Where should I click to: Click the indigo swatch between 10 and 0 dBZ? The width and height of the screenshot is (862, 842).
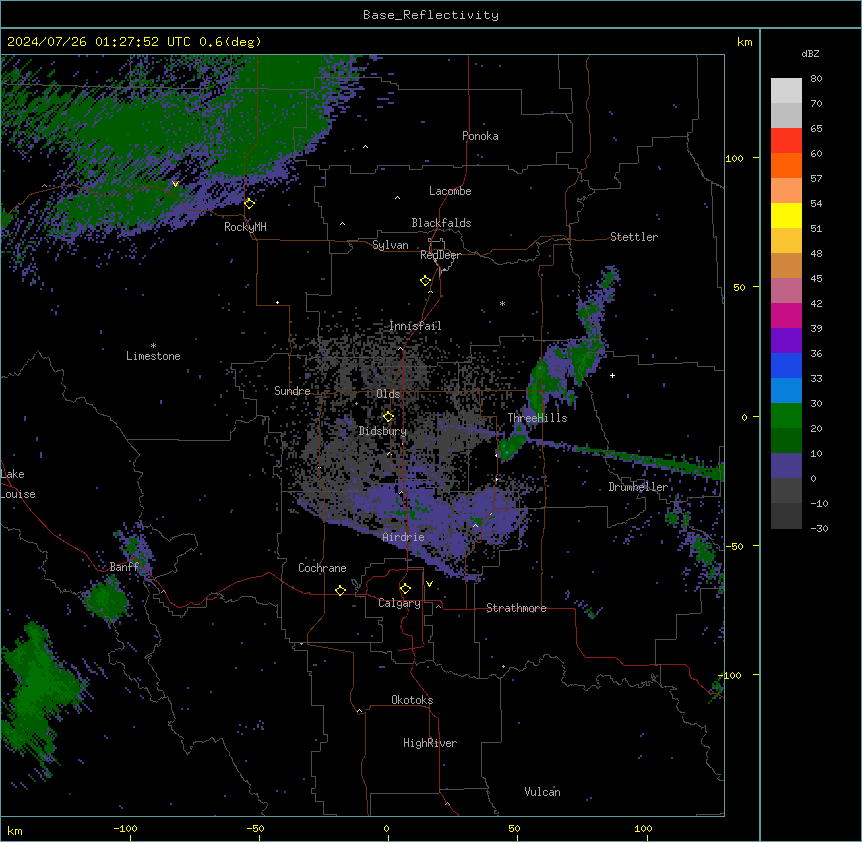[786, 466]
